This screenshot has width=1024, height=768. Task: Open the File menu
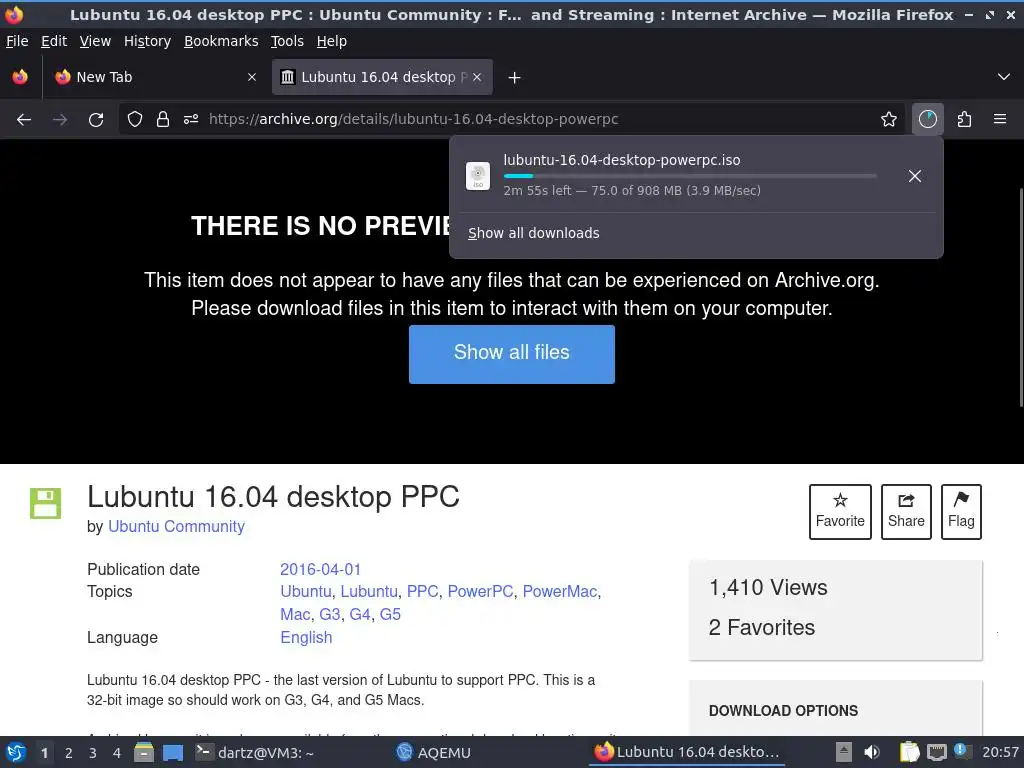pyautogui.click(x=17, y=41)
